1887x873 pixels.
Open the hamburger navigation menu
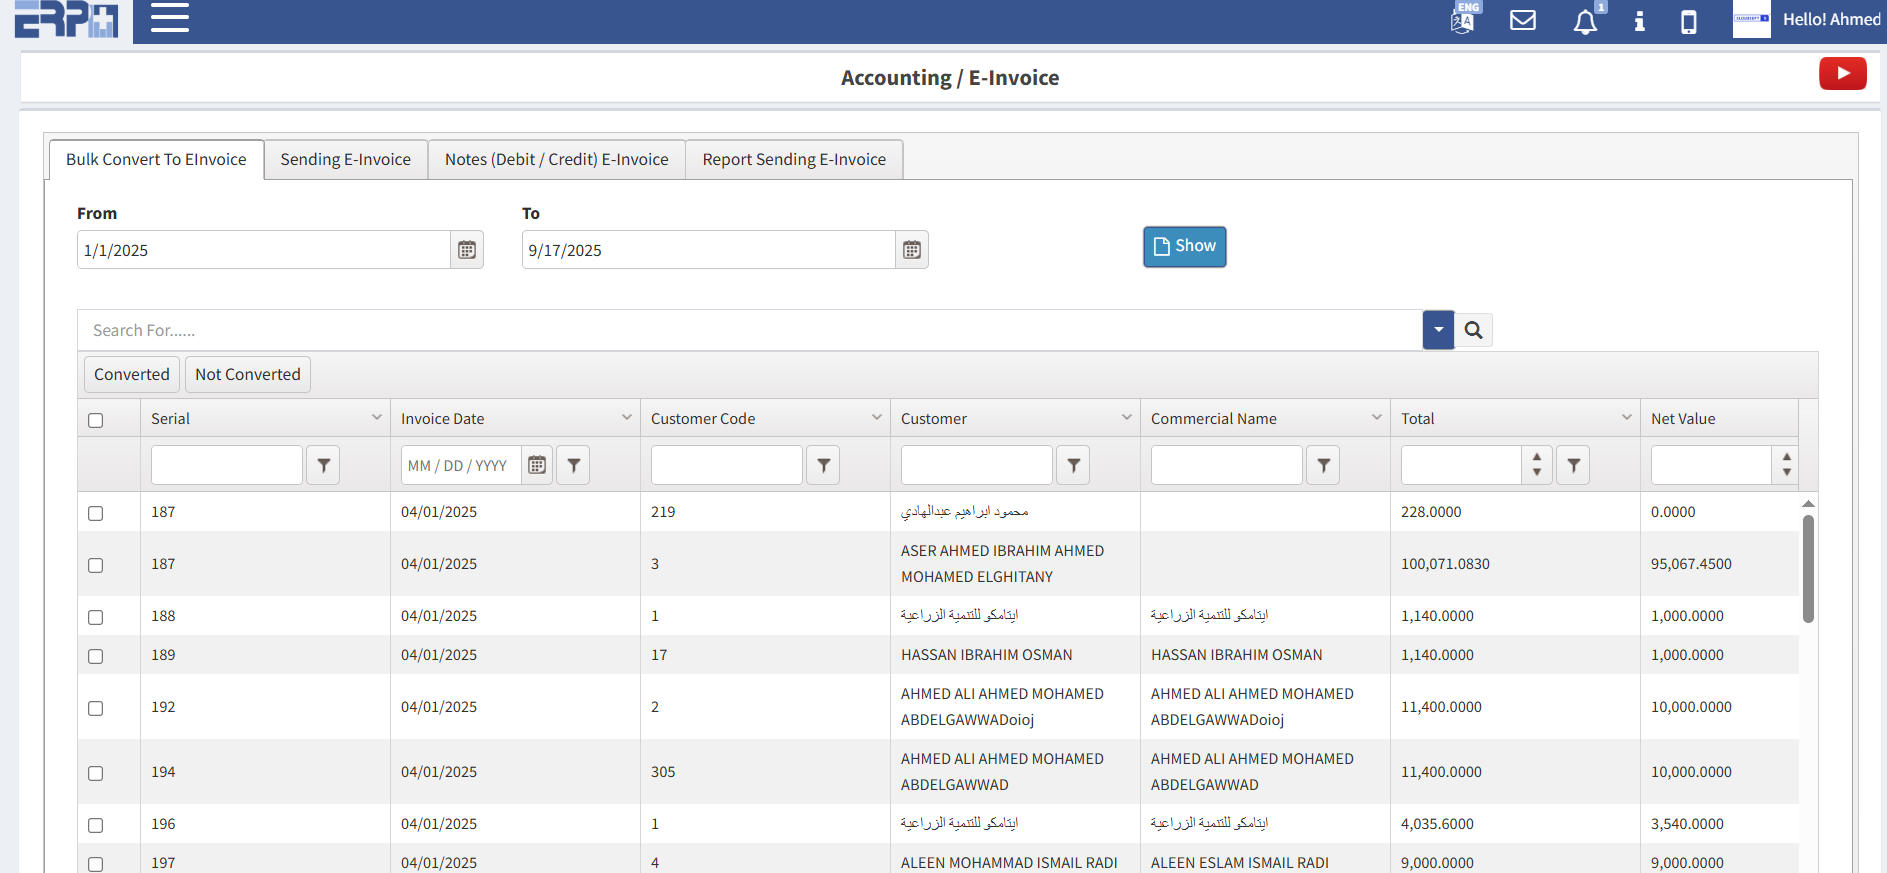point(169,18)
